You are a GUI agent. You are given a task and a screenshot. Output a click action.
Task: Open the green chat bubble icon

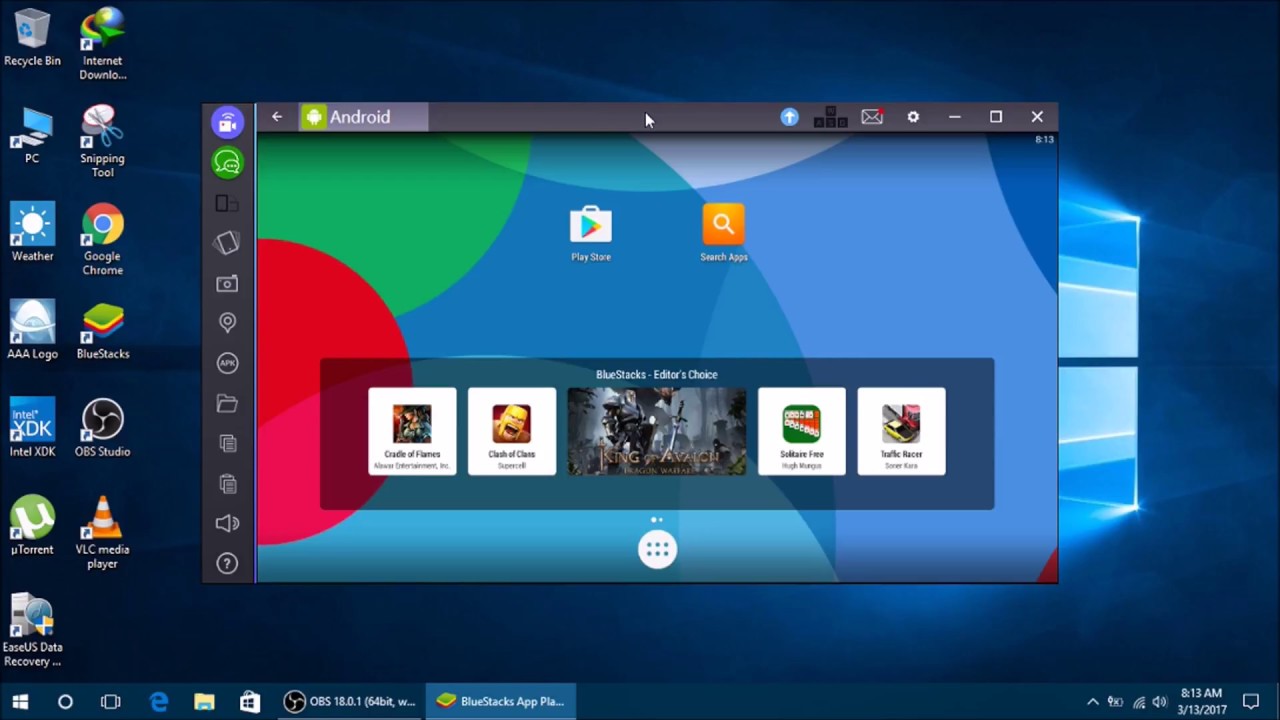click(228, 162)
